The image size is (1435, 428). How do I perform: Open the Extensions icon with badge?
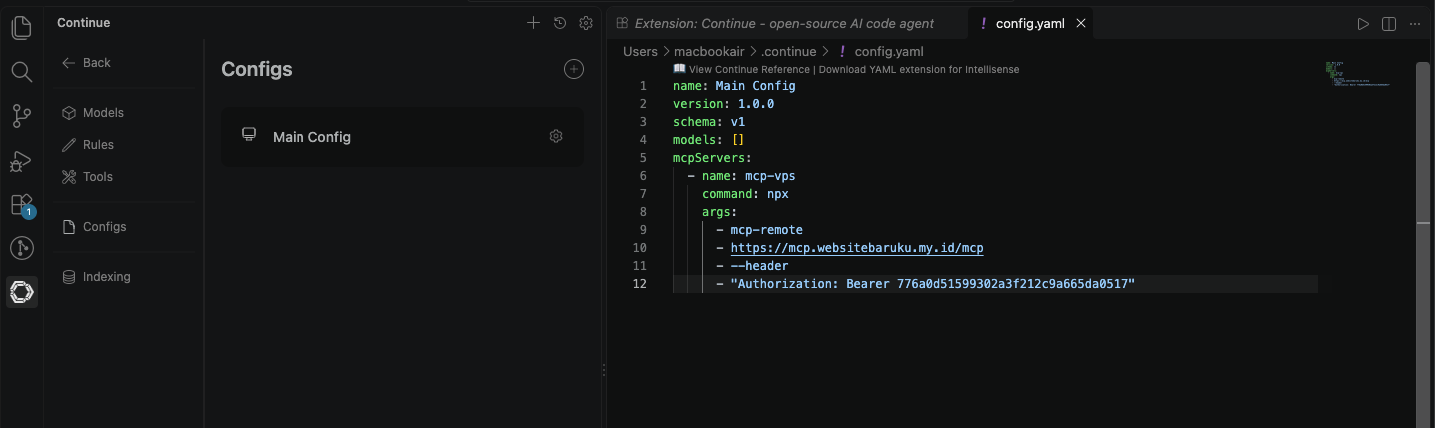click(22, 206)
